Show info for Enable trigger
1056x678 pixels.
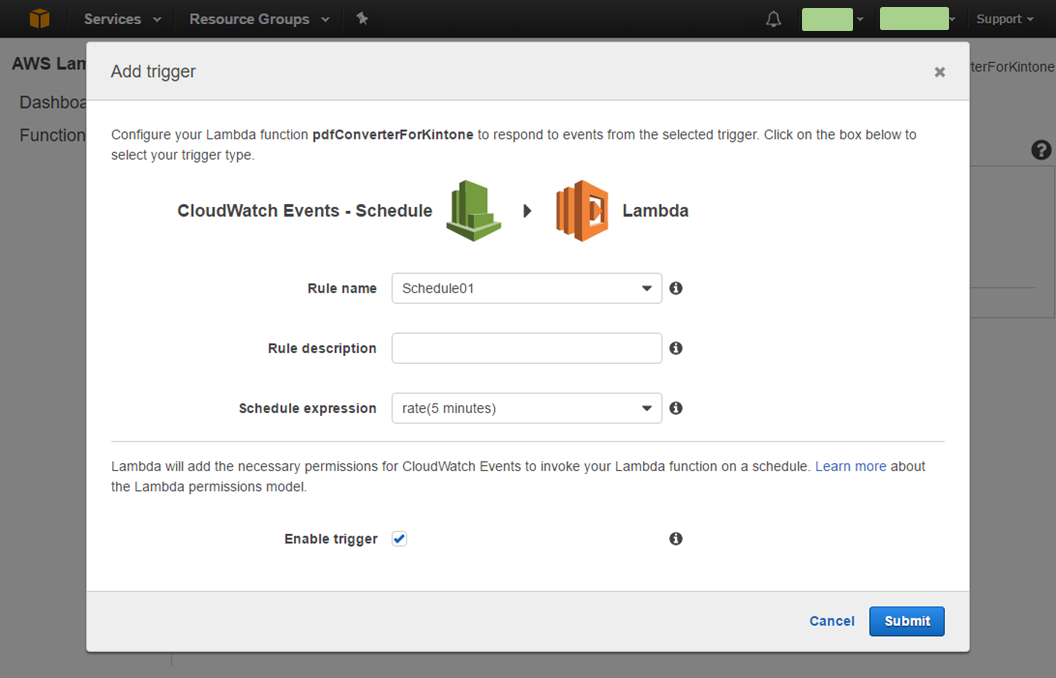tap(675, 539)
